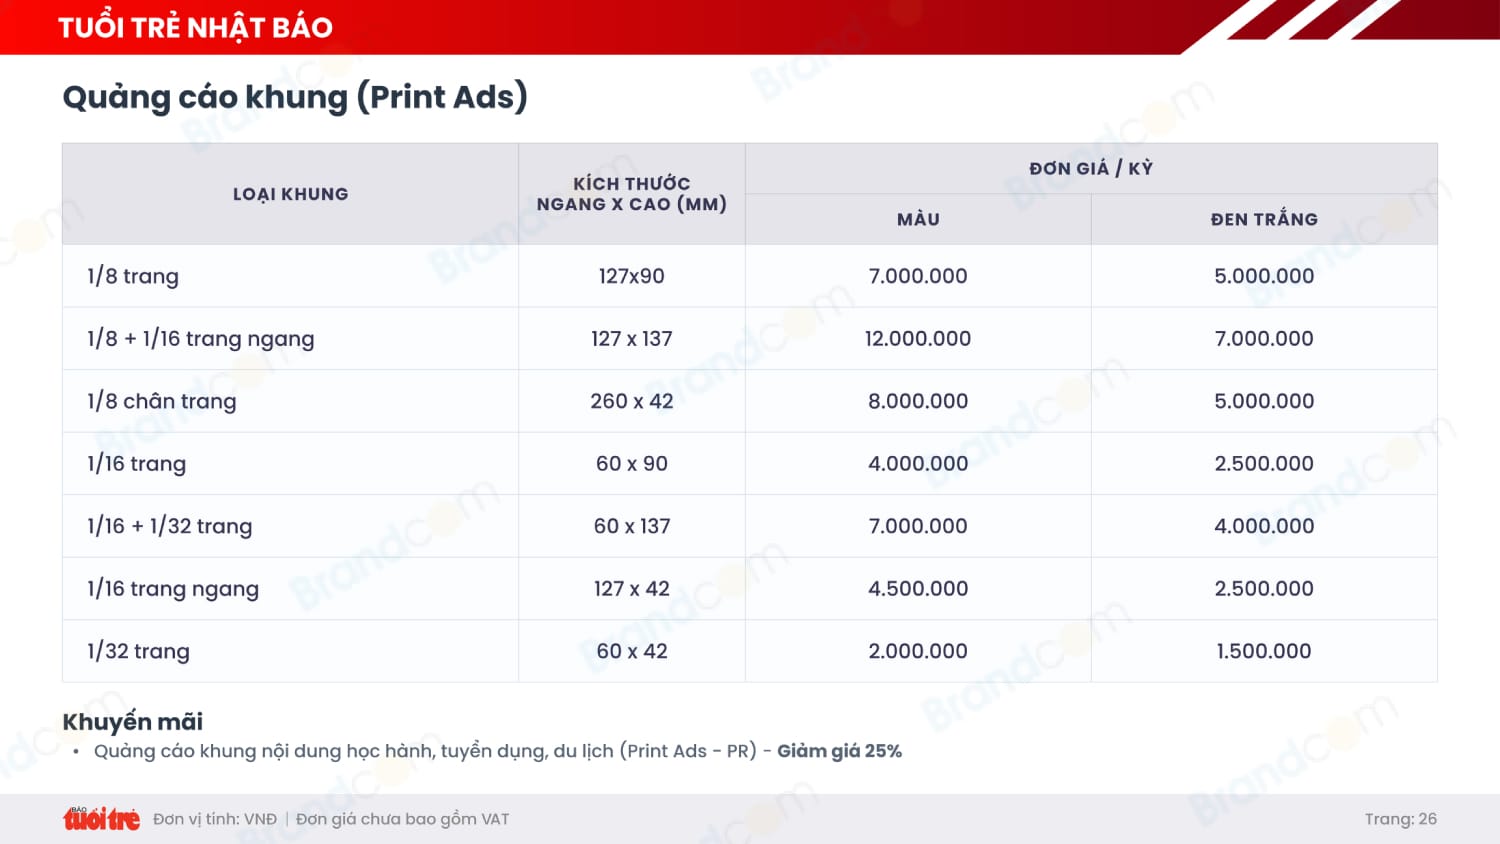Click the Tuổi Trẻ logo in footer
This screenshot has width=1500, height=844.
(101, 819)
